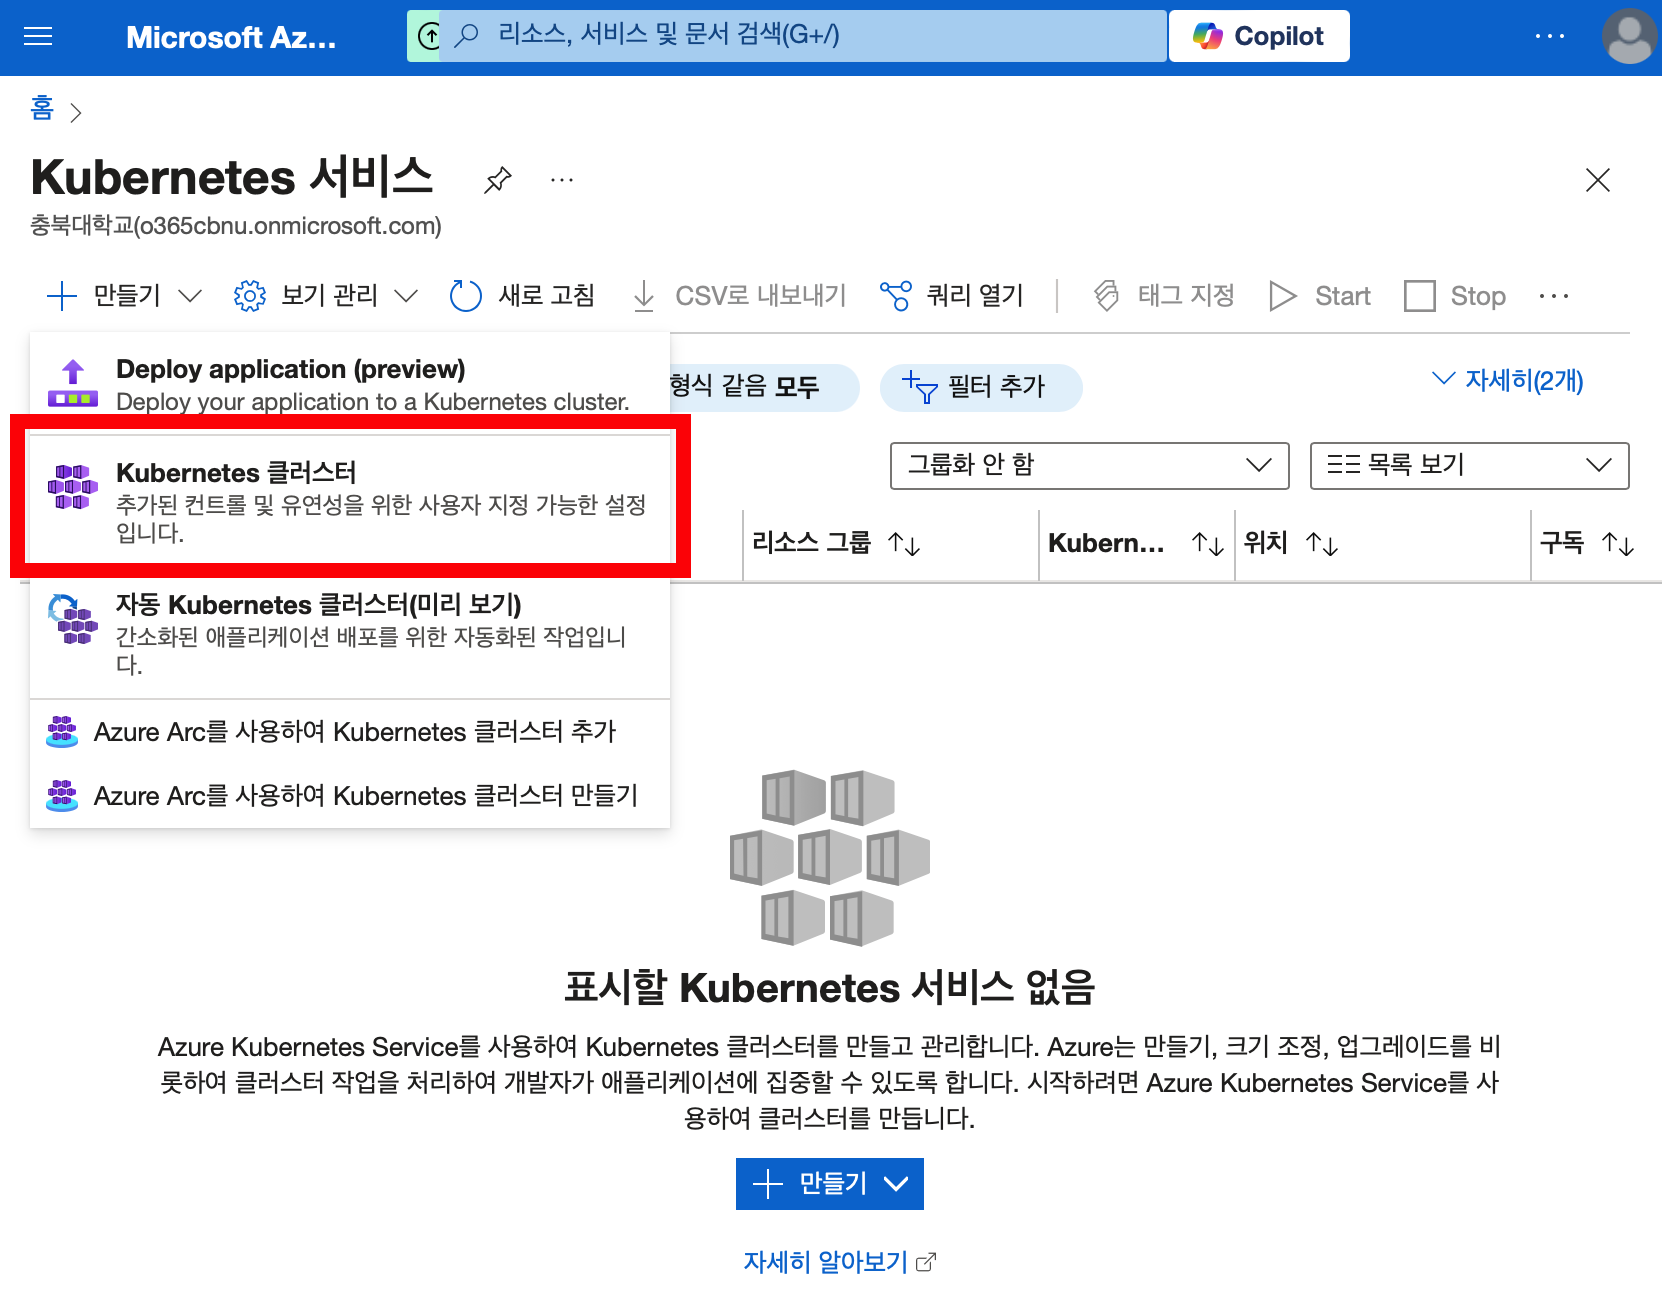Expand 자세히(2개) filters

pyautogui.click(x=1508, y=380)
